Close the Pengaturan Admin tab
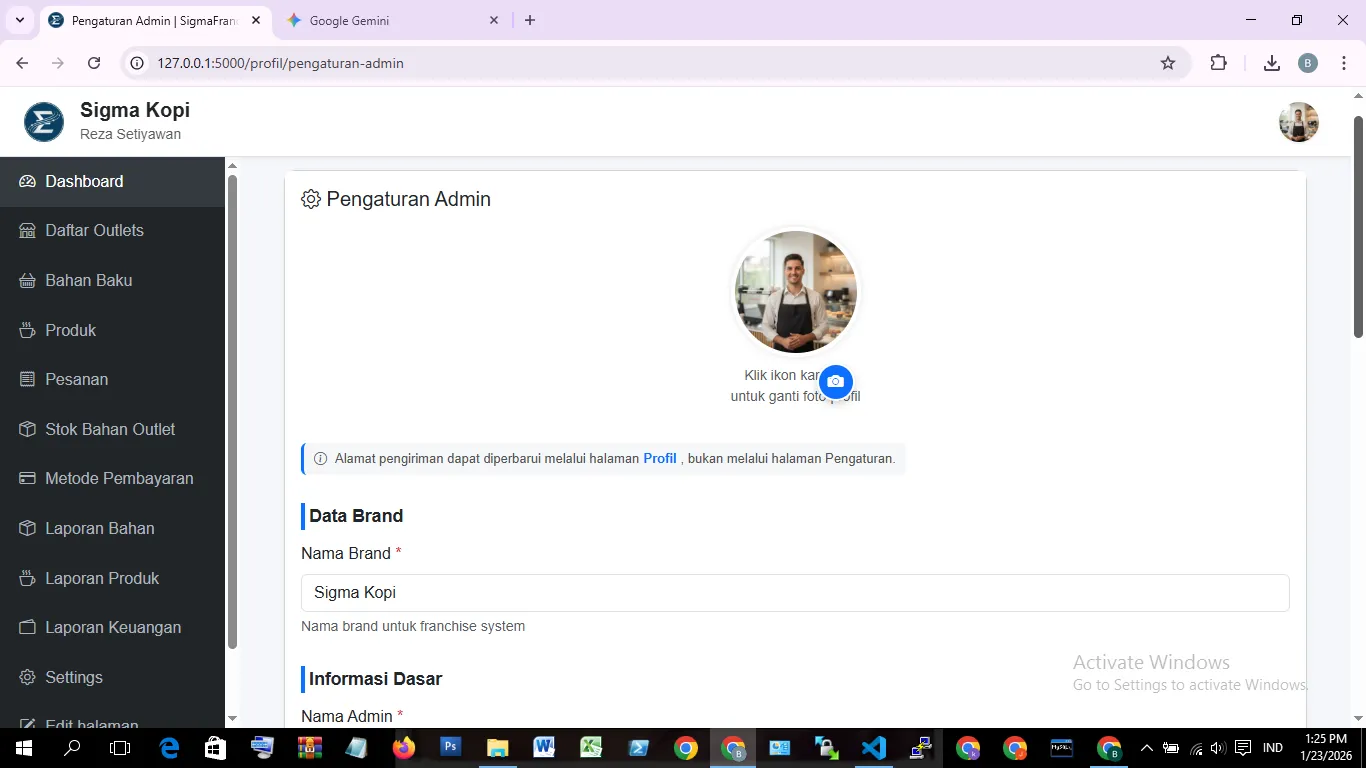The width and height of the screenshot is (1366, 768). click(x=256, y=20)
